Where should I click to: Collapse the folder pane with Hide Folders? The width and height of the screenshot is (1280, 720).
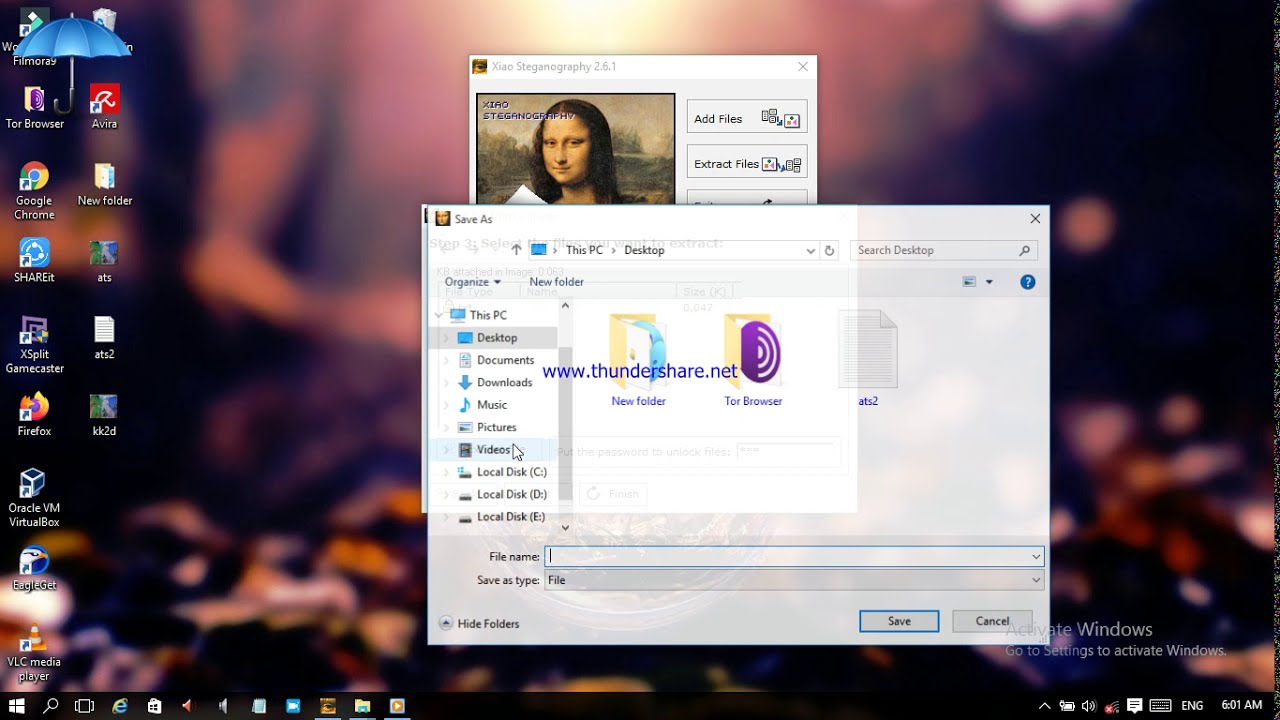[x=479, y=623]
